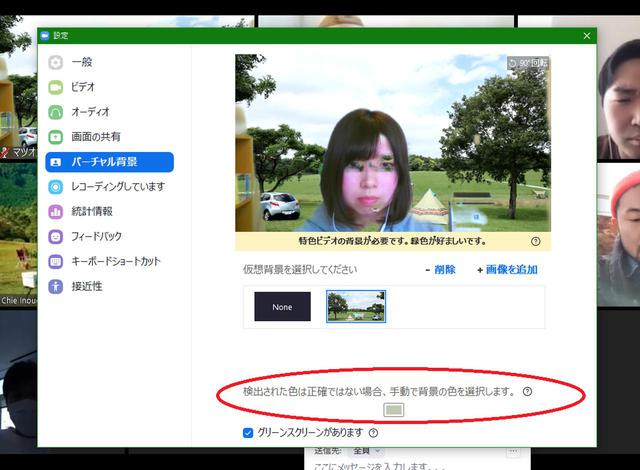Click the 画面の共有 share screen icon
This screenshot has width=640, height=470.
pyautogui.click(x=56, y=137)
